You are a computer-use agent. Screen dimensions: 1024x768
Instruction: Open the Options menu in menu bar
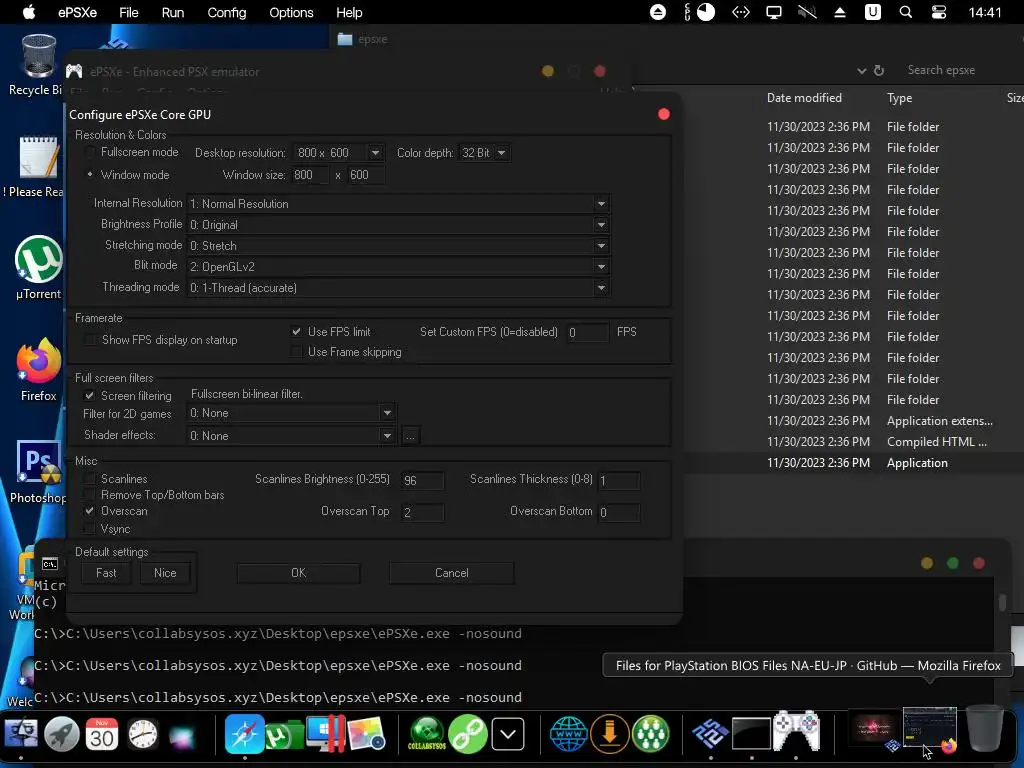291,12
